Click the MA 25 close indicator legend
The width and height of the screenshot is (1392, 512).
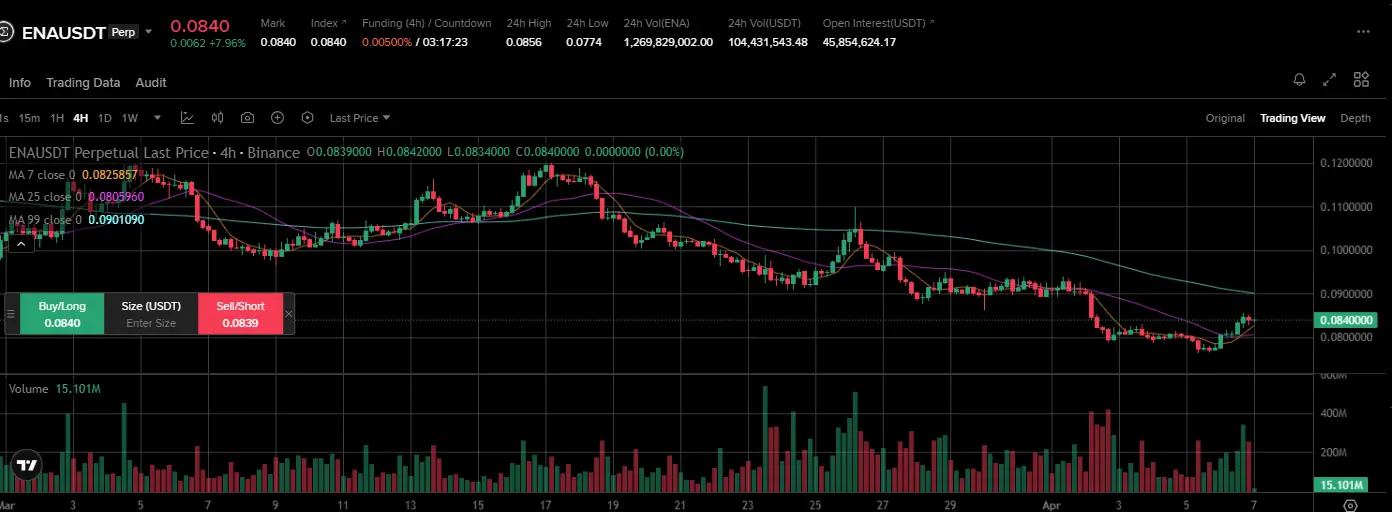coord(76,197)
